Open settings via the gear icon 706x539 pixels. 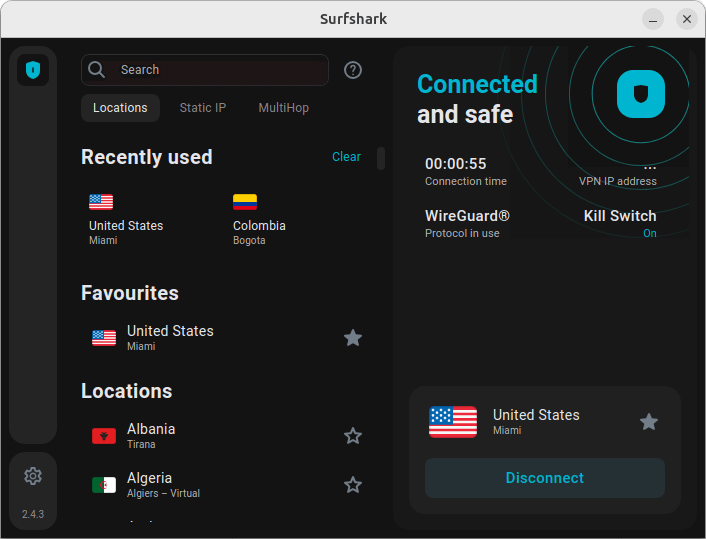33,476
